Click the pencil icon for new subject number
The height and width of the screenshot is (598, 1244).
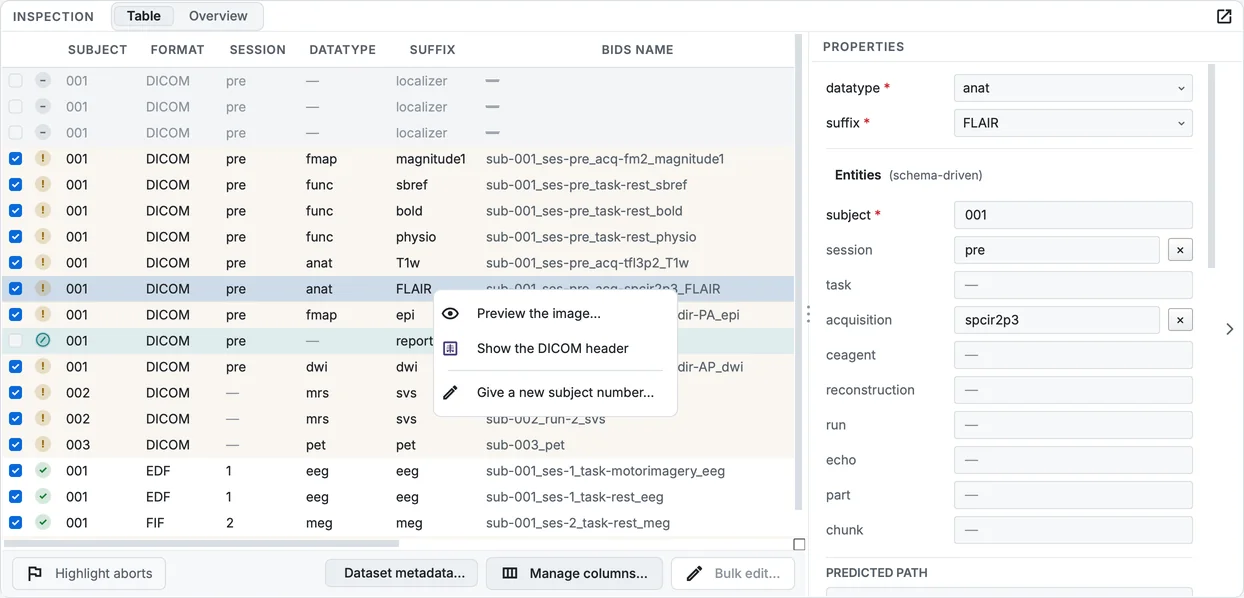[451, 392]
